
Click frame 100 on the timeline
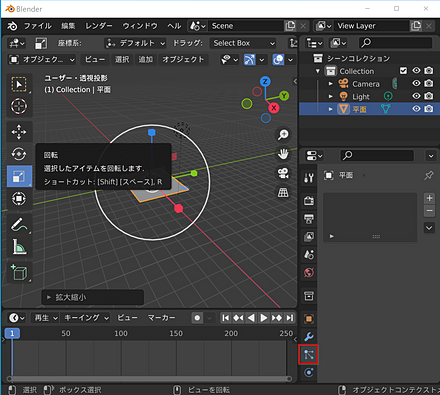coord(121,333)
